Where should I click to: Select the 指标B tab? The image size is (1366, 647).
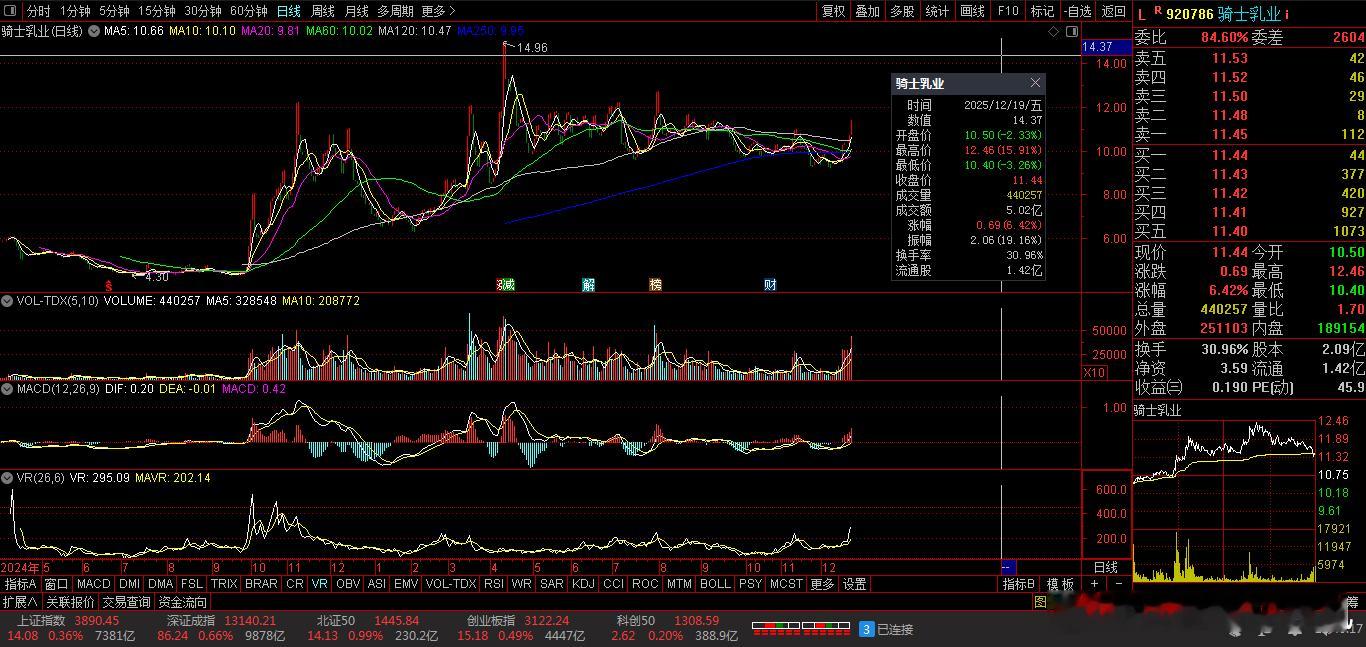pos(1019,584)
